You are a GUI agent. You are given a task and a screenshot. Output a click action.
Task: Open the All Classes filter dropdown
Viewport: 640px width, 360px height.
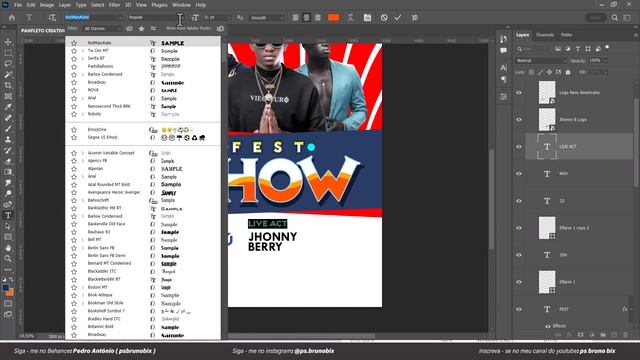pos(102,29)
